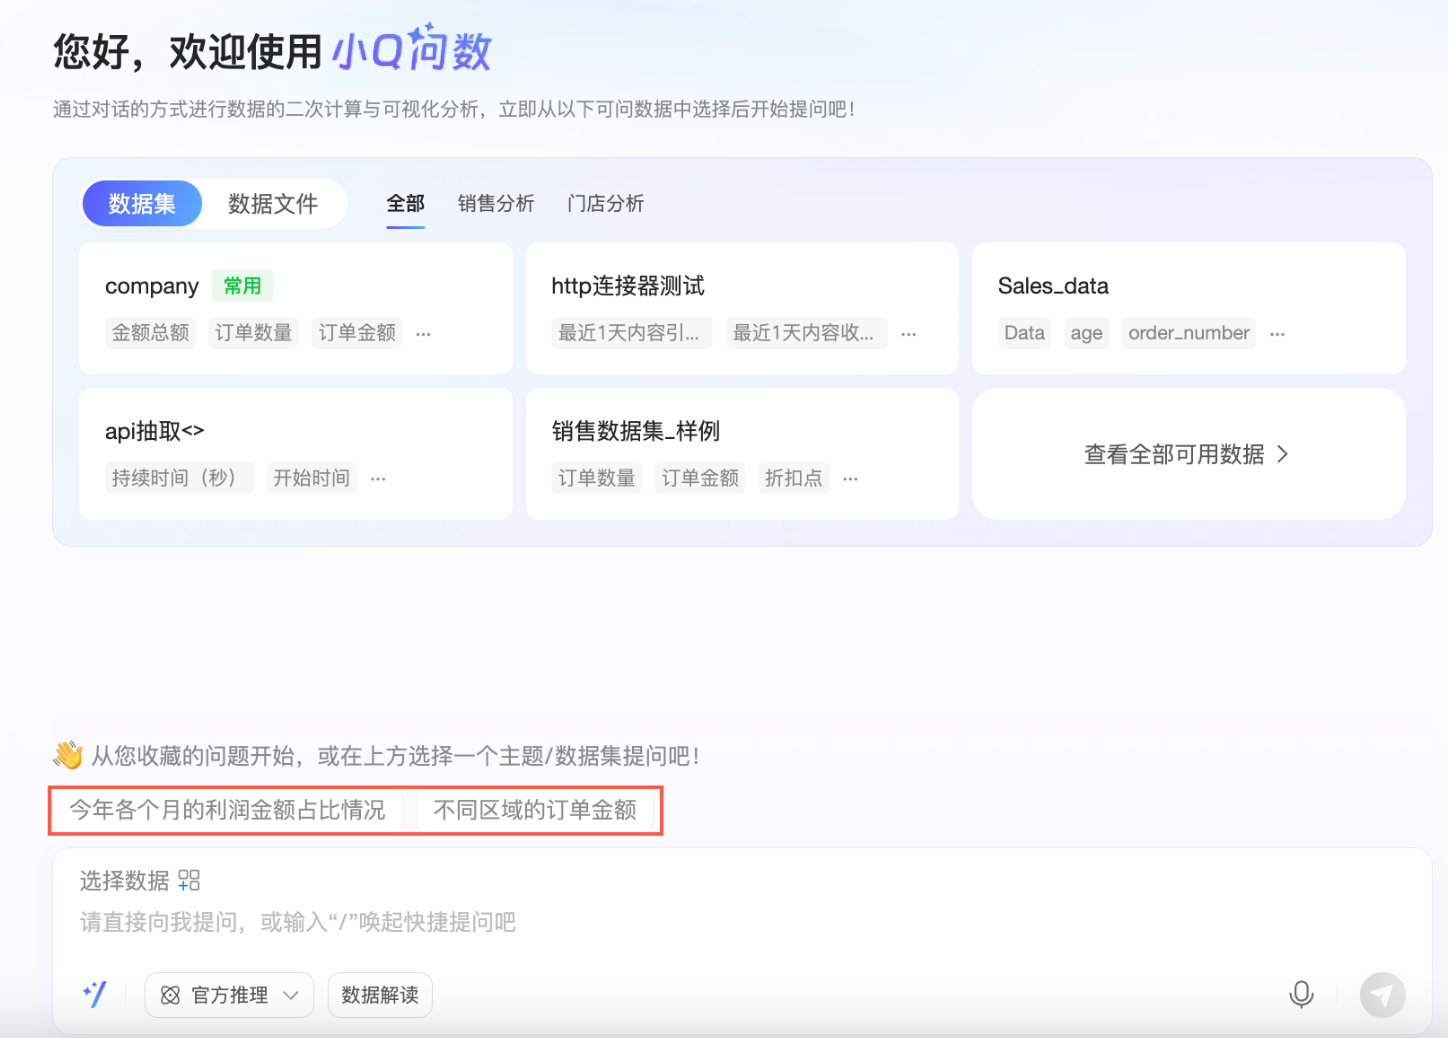Viewport: 1448px width, 1038px height.
Task: Switch to the 数据文件 toggle tab
Action: click(x=273, y=204)
